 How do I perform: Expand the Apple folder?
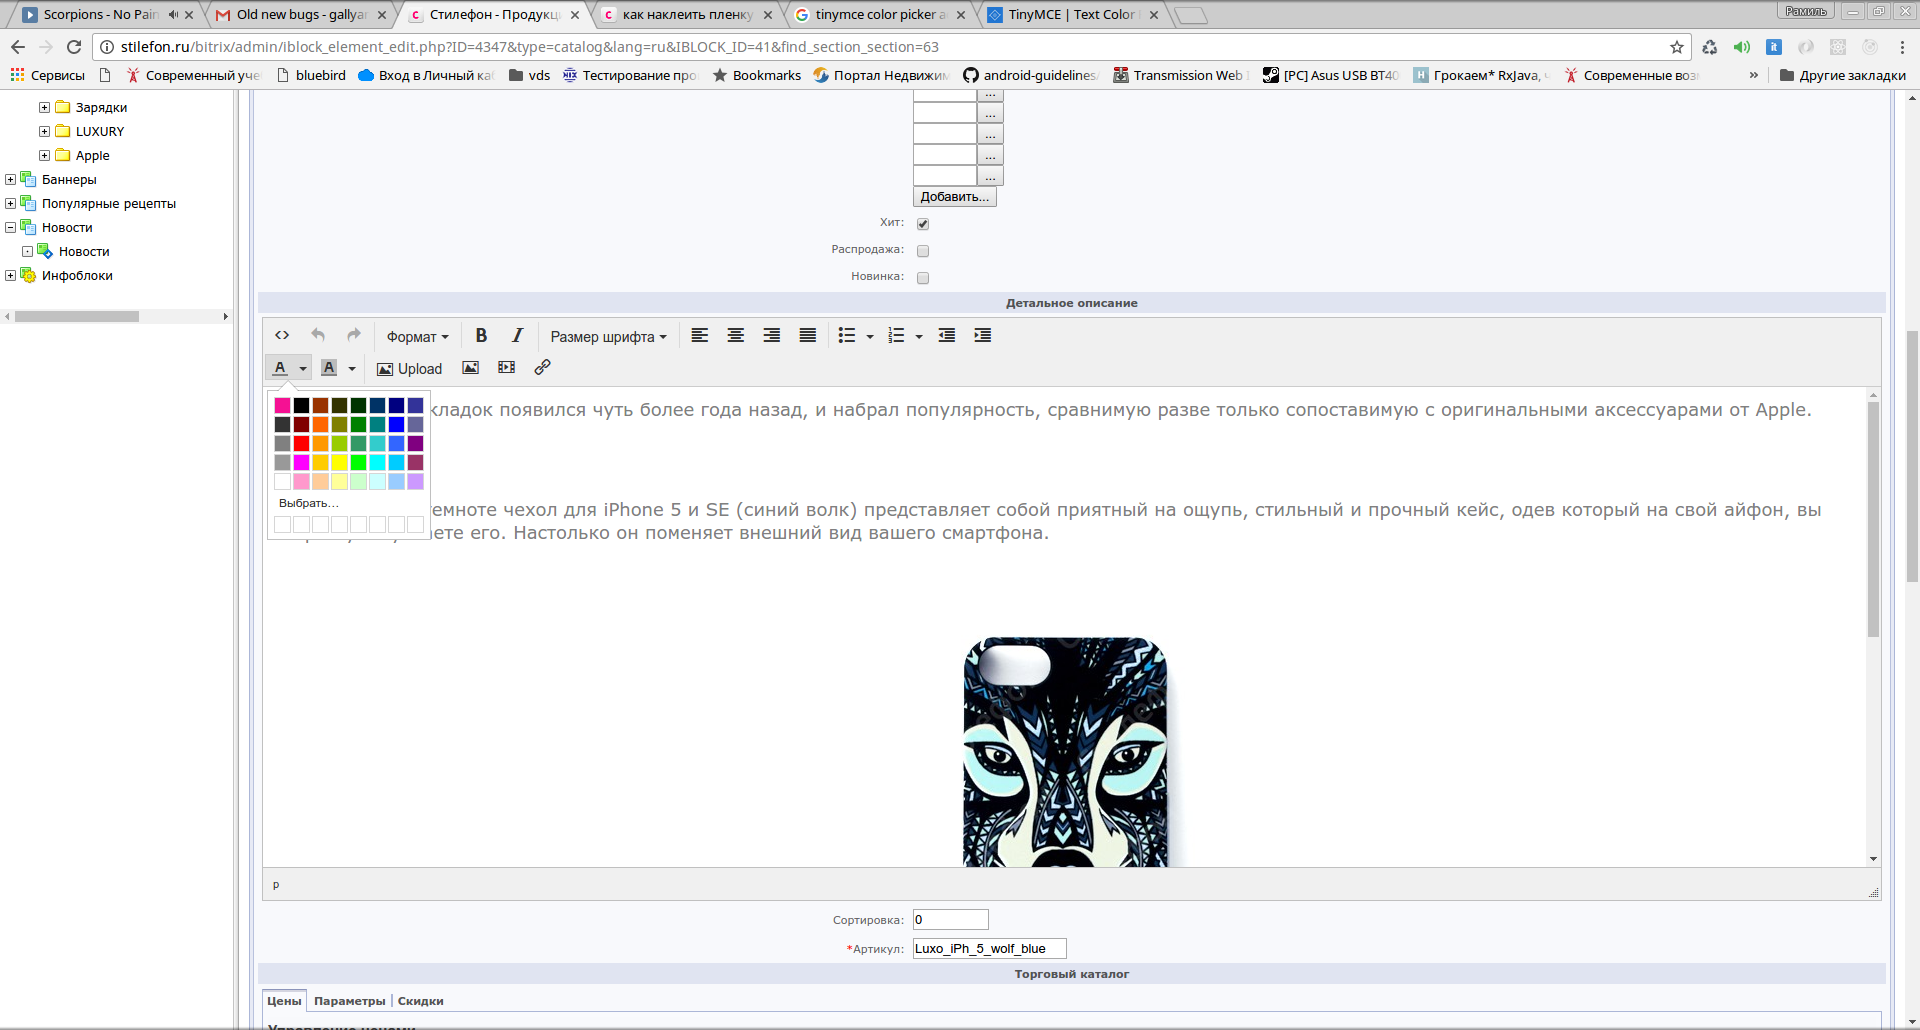[x=44, y=155]
